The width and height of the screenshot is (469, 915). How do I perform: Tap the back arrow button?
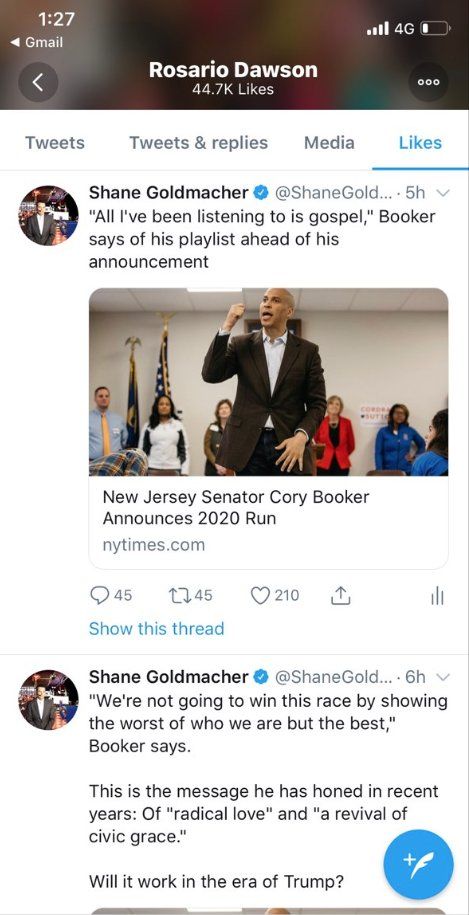(38, 82)
